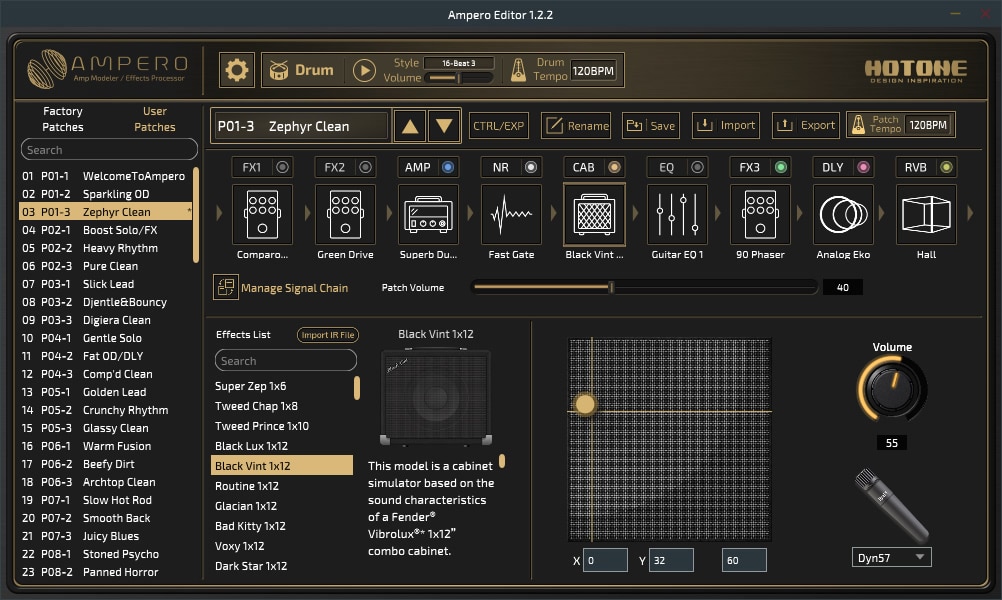Click the Effects List search field

click(286, 360)
